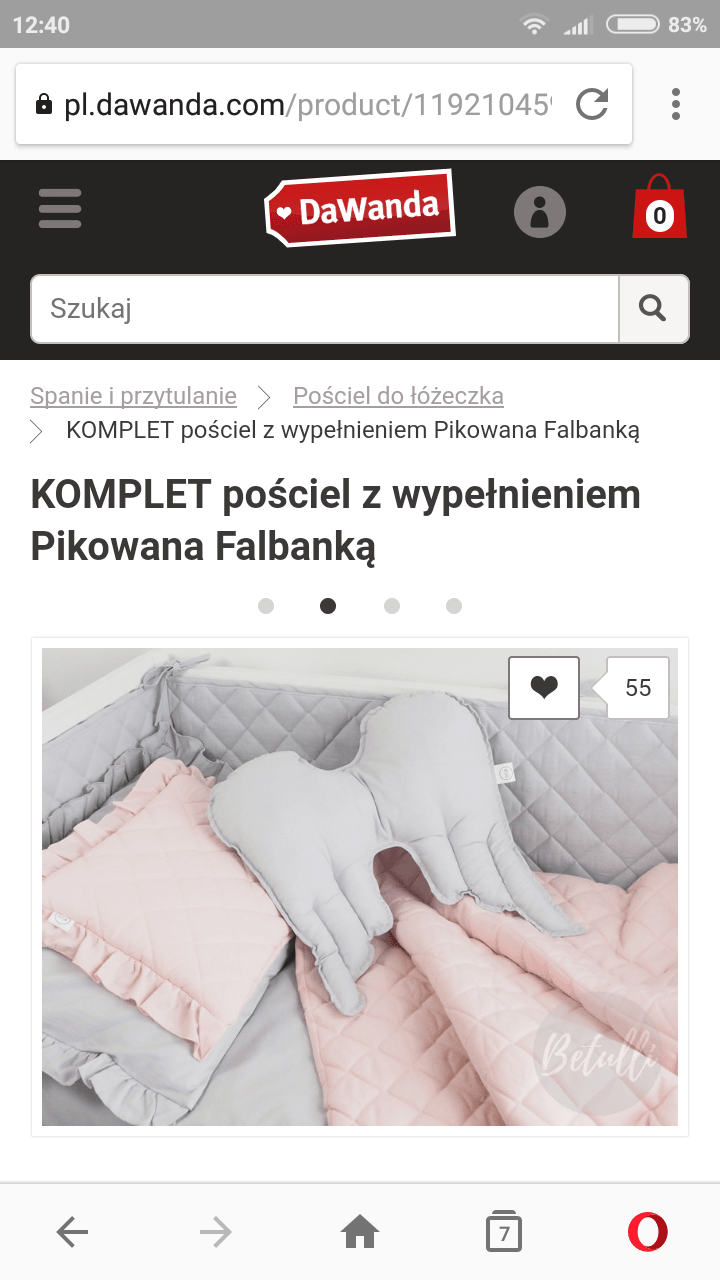Select the fourth image carousel dot
Screen dimensions: 720x1280
(x=454, y=606)
